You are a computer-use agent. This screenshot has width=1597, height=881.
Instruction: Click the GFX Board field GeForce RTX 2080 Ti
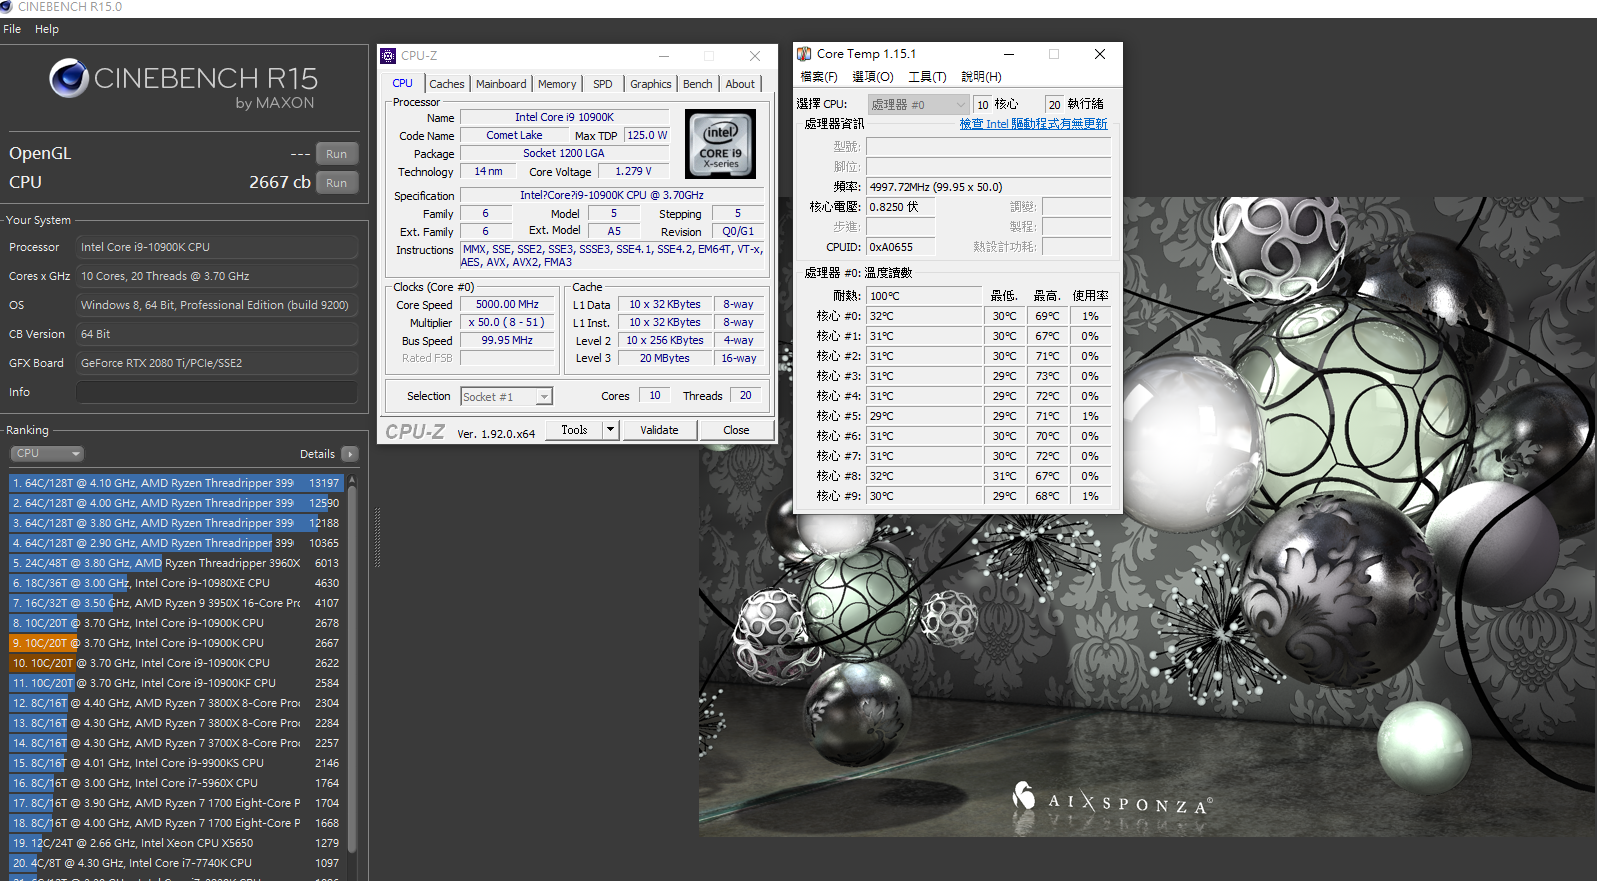pos(217,363)
